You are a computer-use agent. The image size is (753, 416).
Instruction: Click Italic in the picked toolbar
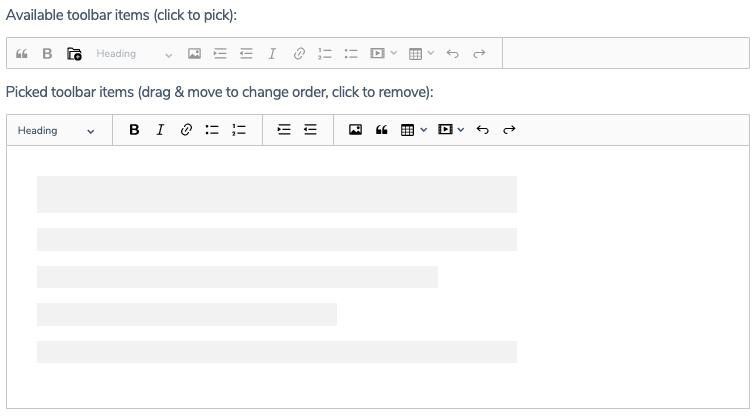160,130
